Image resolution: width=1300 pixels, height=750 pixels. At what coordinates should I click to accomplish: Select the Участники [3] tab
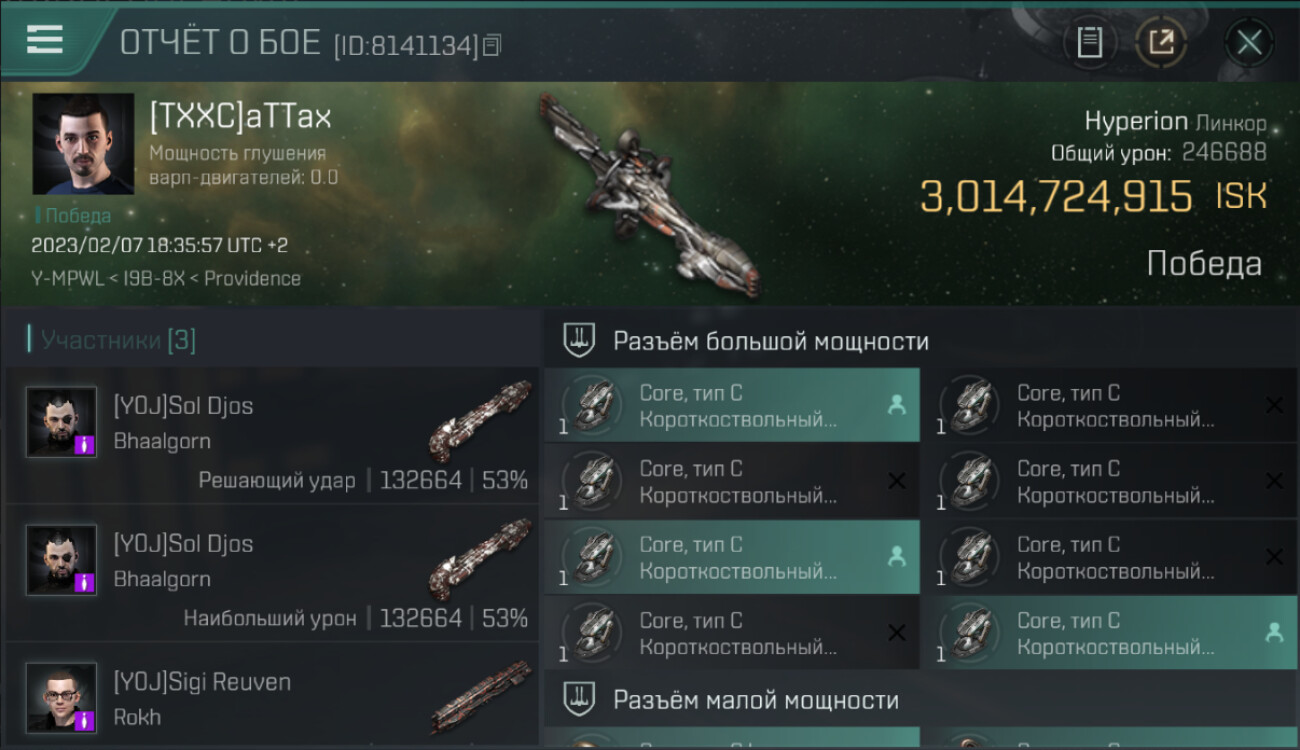tap(113, 340)
